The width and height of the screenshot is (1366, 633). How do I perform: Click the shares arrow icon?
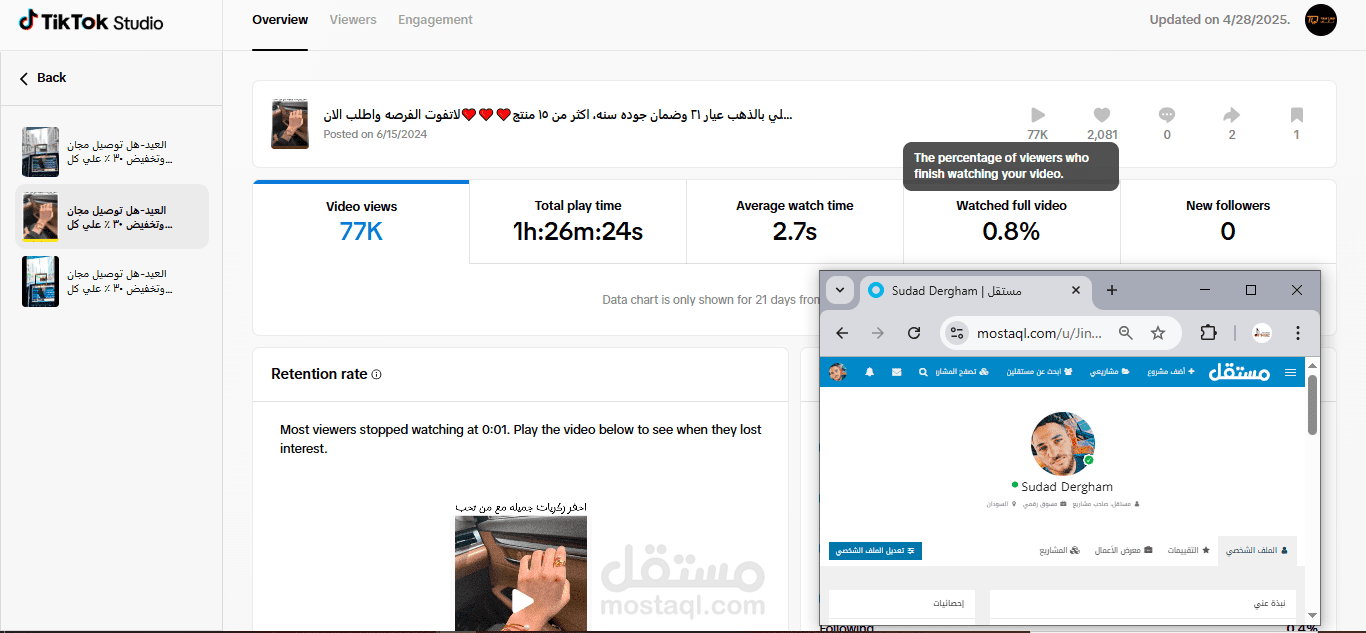tap(1232, 115)
